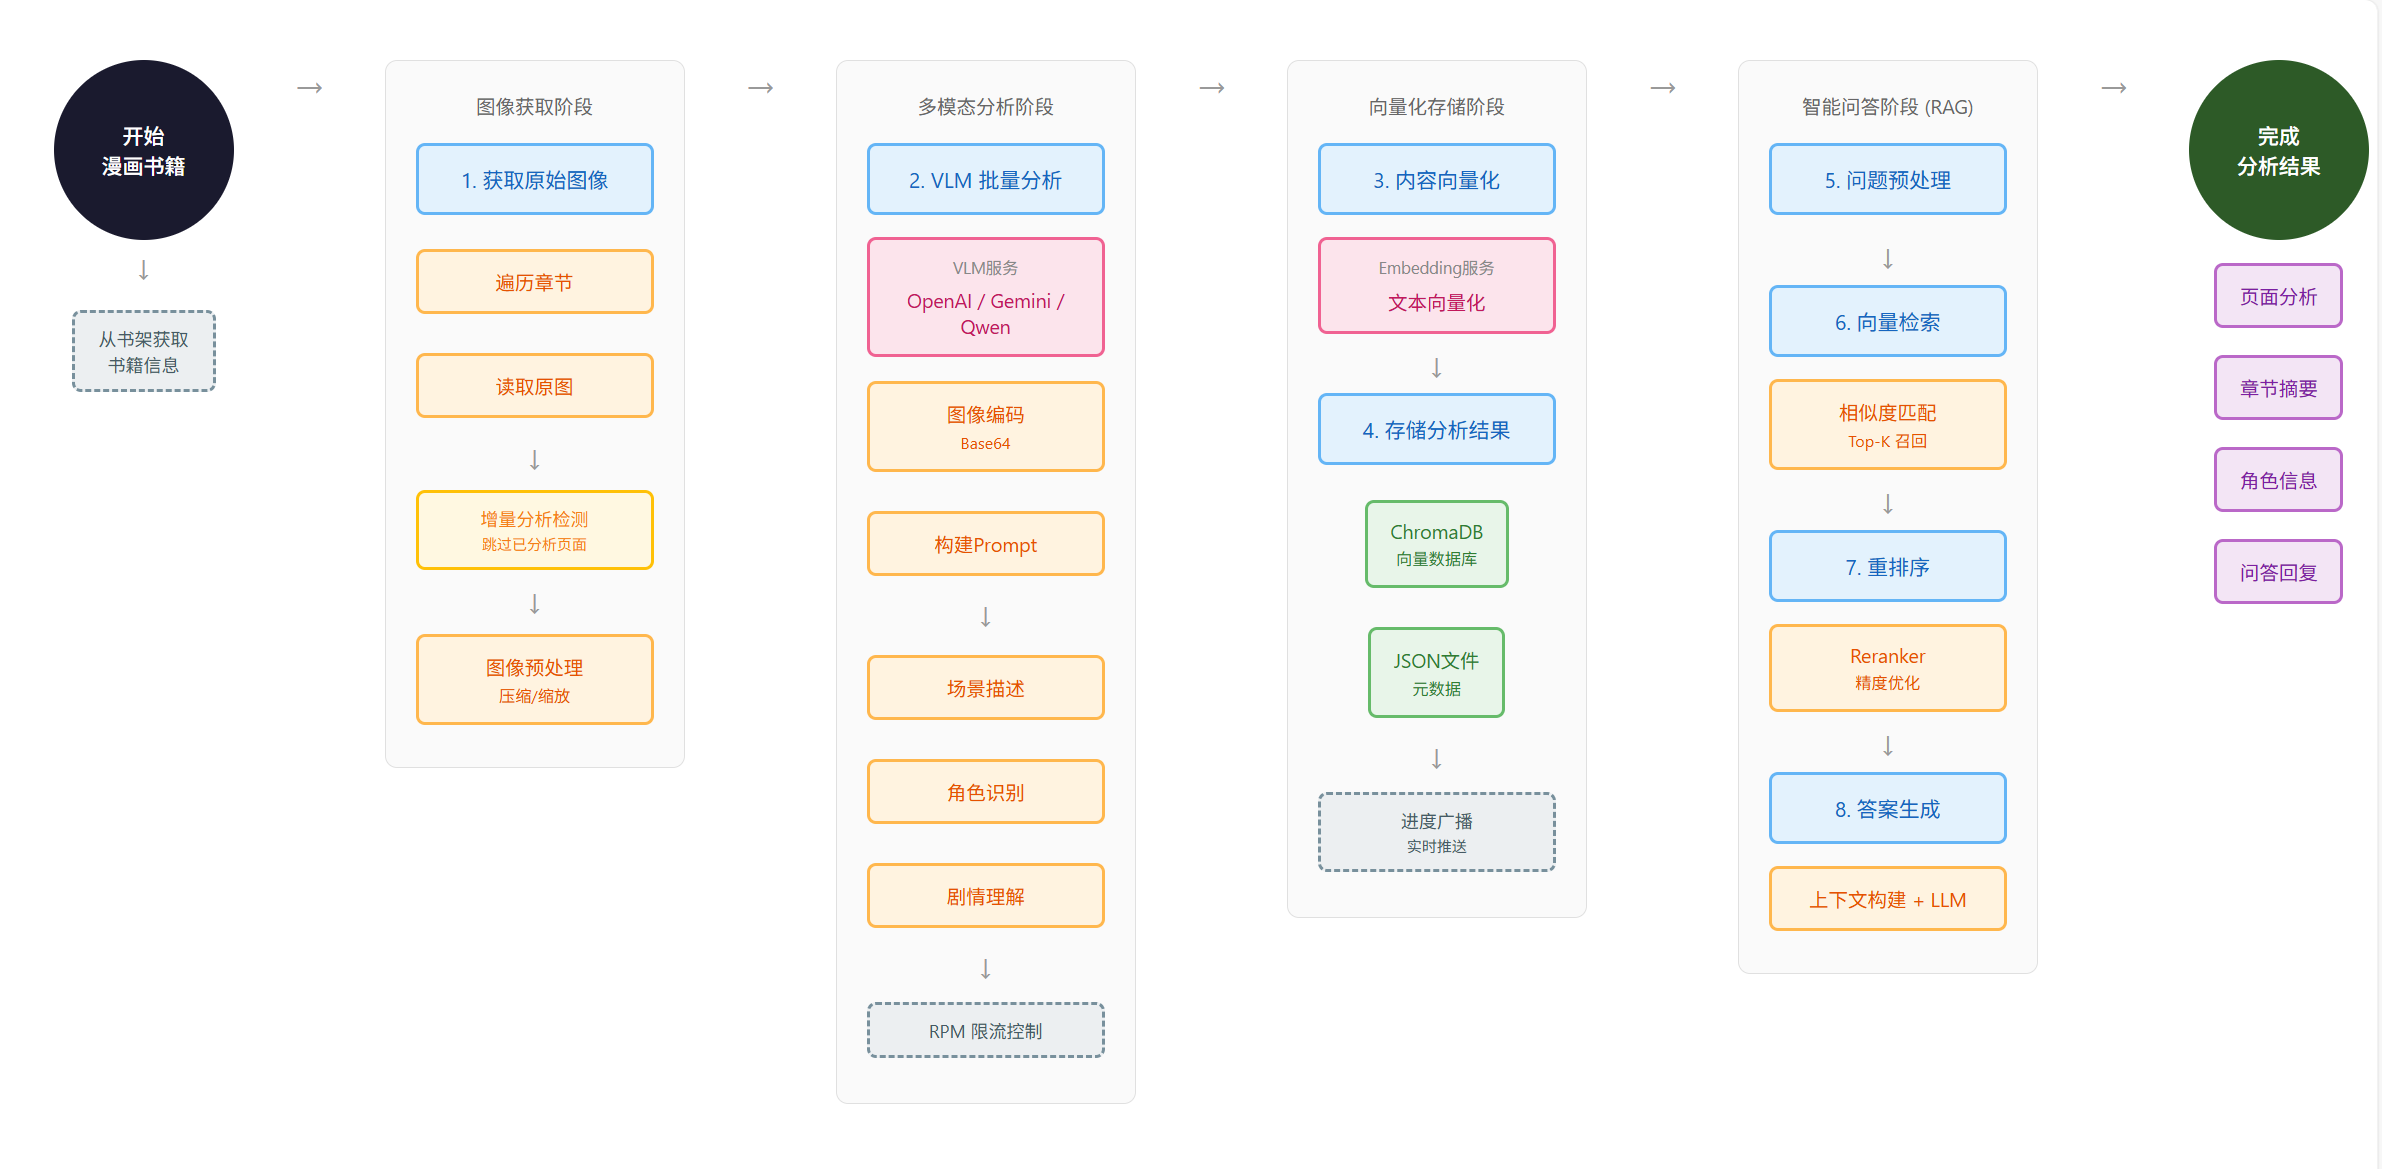Click the 相似度匹配 Top-K 召回 node
This screenshot has width=2382, height=1169.
click(x=1887, y=424)
